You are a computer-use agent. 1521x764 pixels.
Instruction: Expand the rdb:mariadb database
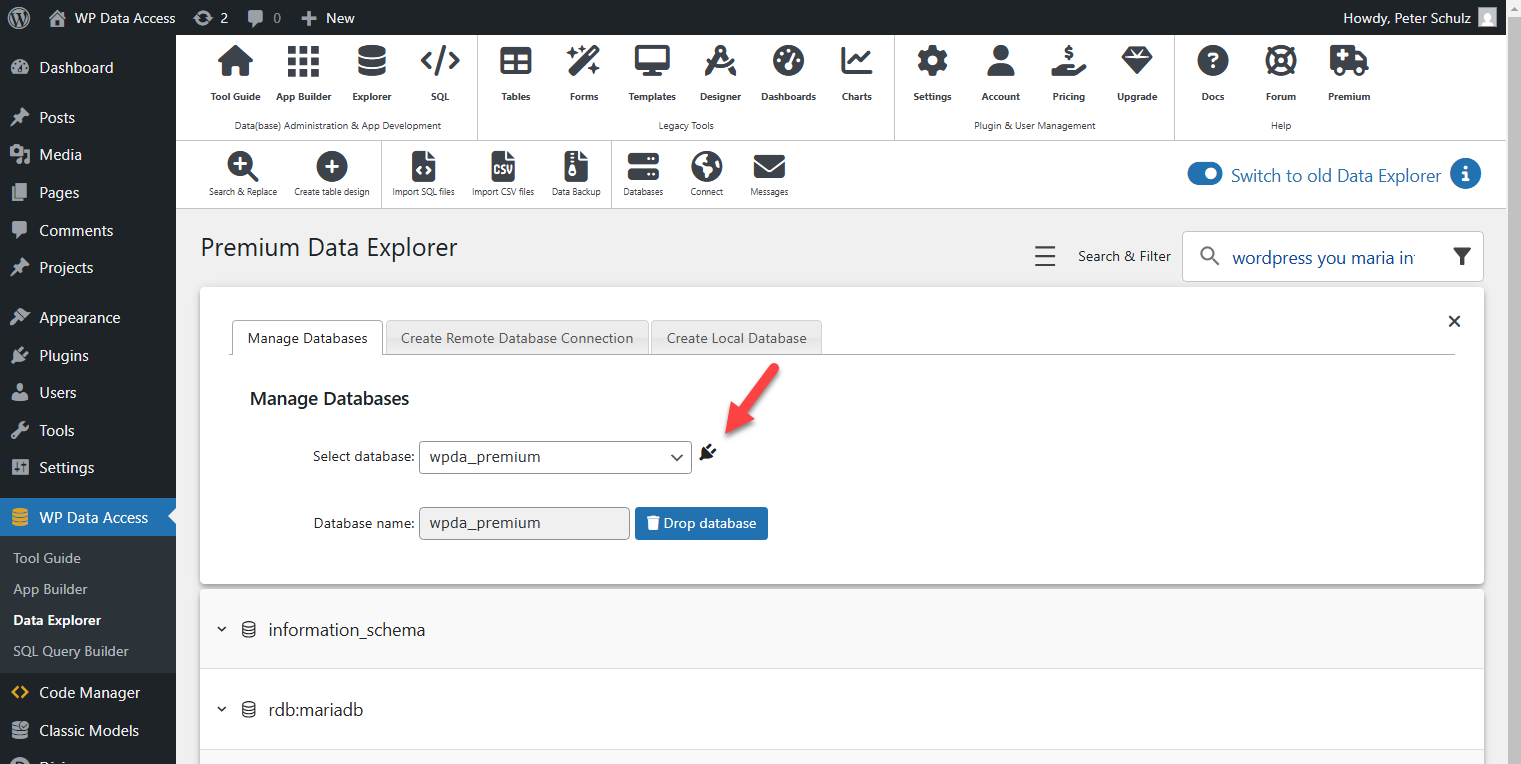pos(223,710)
